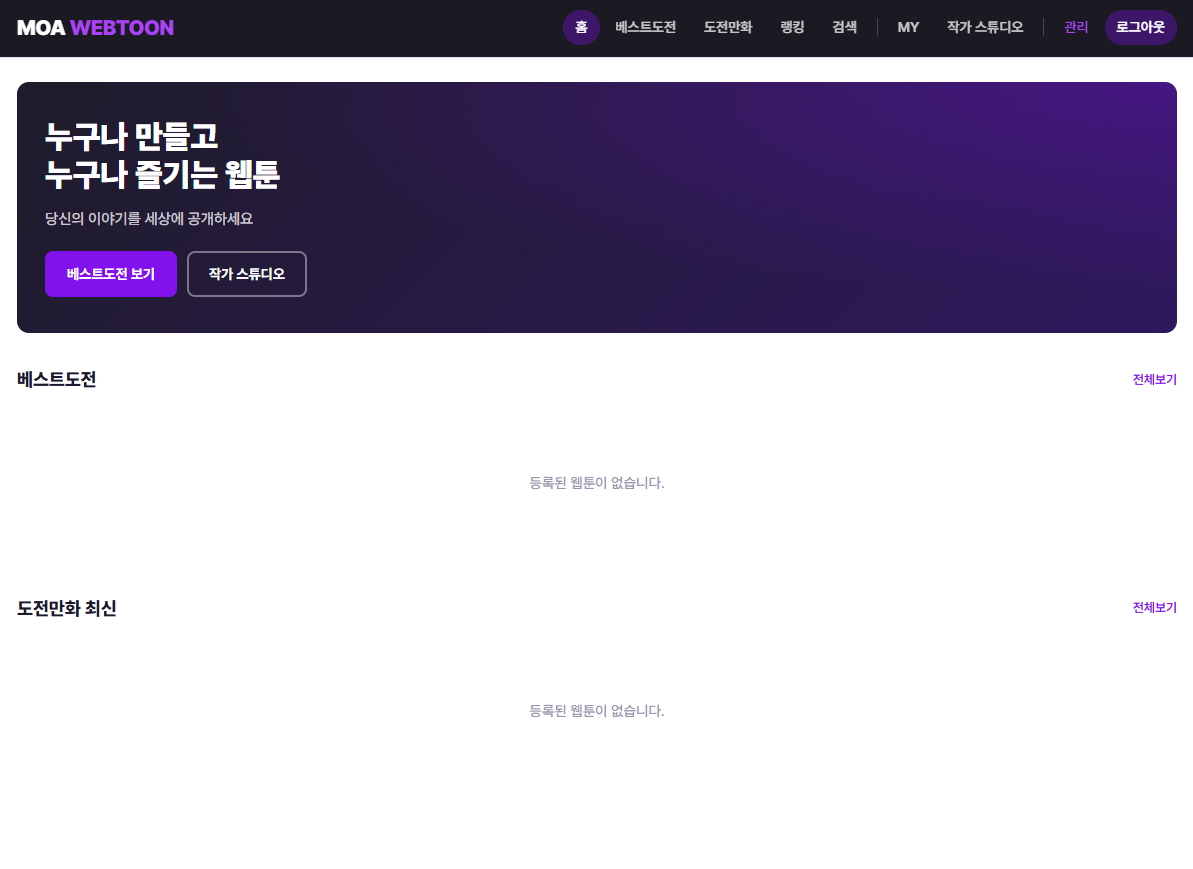View the 랭킹 page from the navbar
1193x869 pixels.
tap(791, 27)
